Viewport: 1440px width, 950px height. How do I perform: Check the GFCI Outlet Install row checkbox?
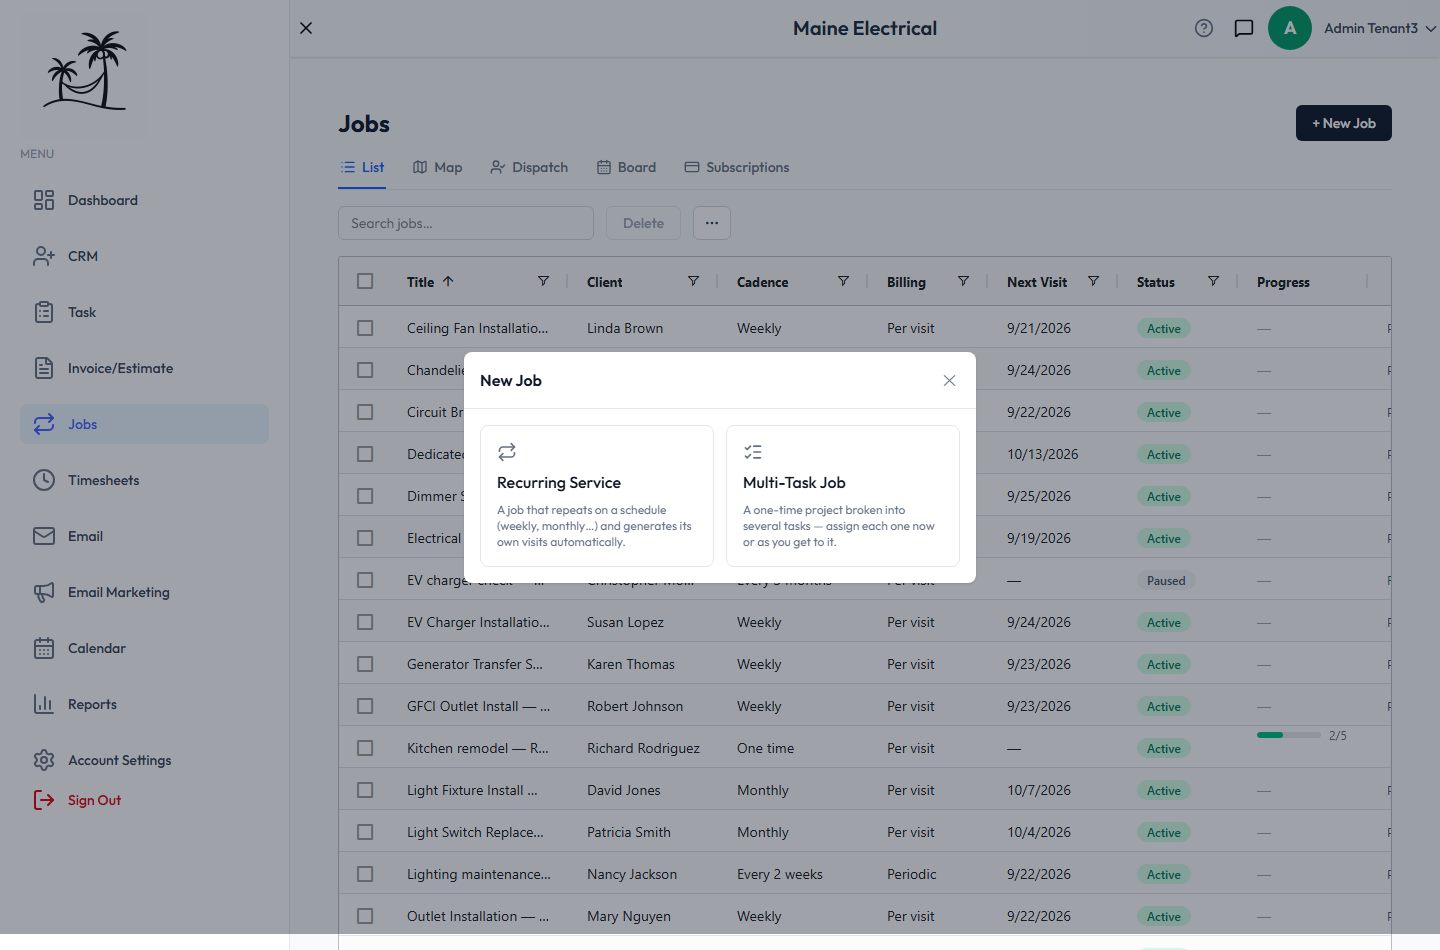[x=365, y=706]
